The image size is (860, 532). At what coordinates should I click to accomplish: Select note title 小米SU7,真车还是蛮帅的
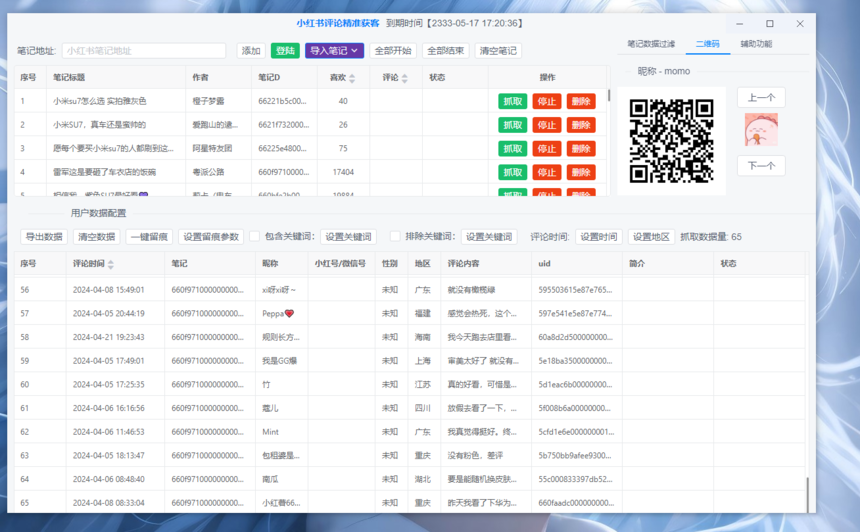99,124
